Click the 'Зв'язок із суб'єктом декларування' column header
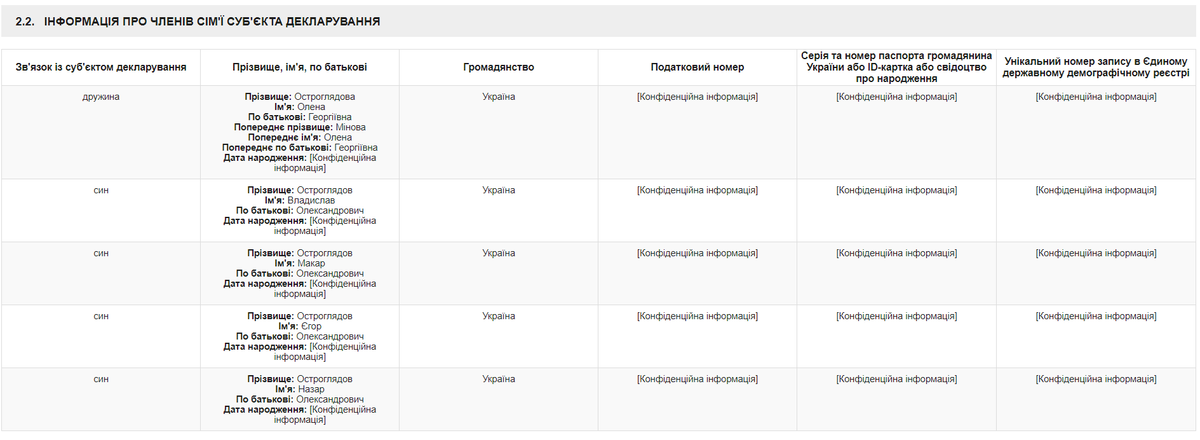The width and height of the screenshot is (1200, 440). pos(100,67)
